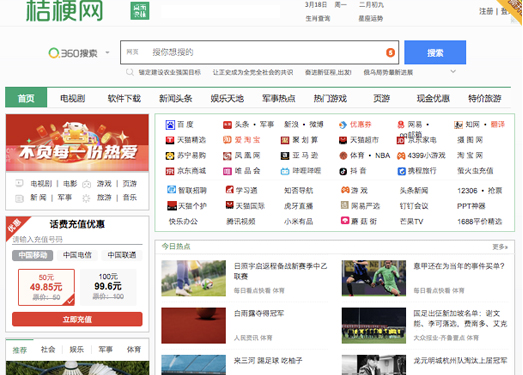Open the Mogujie pink icon

[345, 221]
